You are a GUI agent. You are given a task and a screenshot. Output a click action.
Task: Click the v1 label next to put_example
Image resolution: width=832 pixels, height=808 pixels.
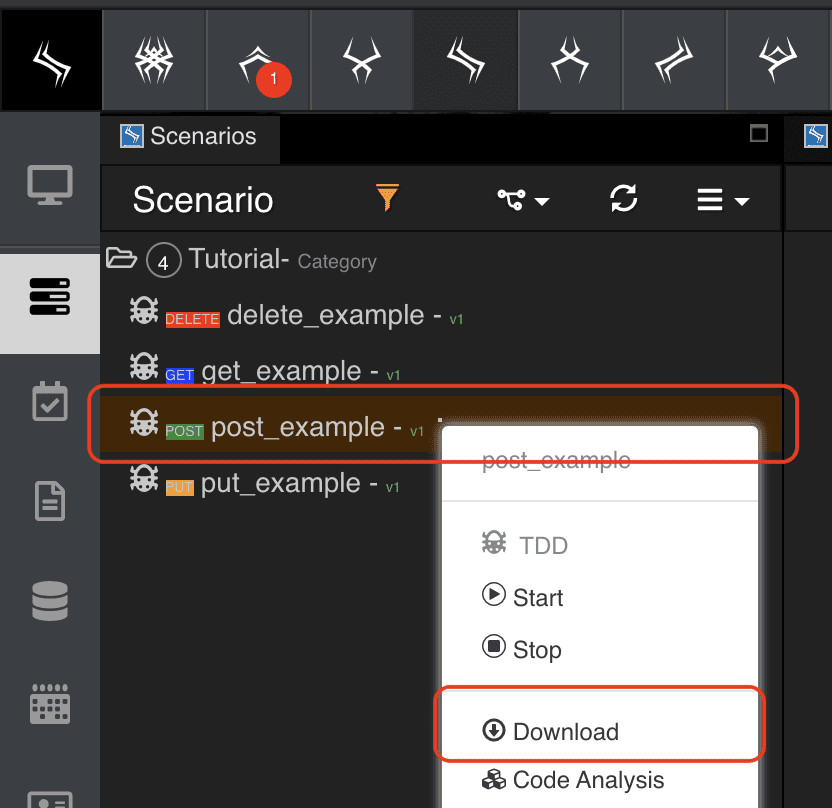click(x=393, y=487)
